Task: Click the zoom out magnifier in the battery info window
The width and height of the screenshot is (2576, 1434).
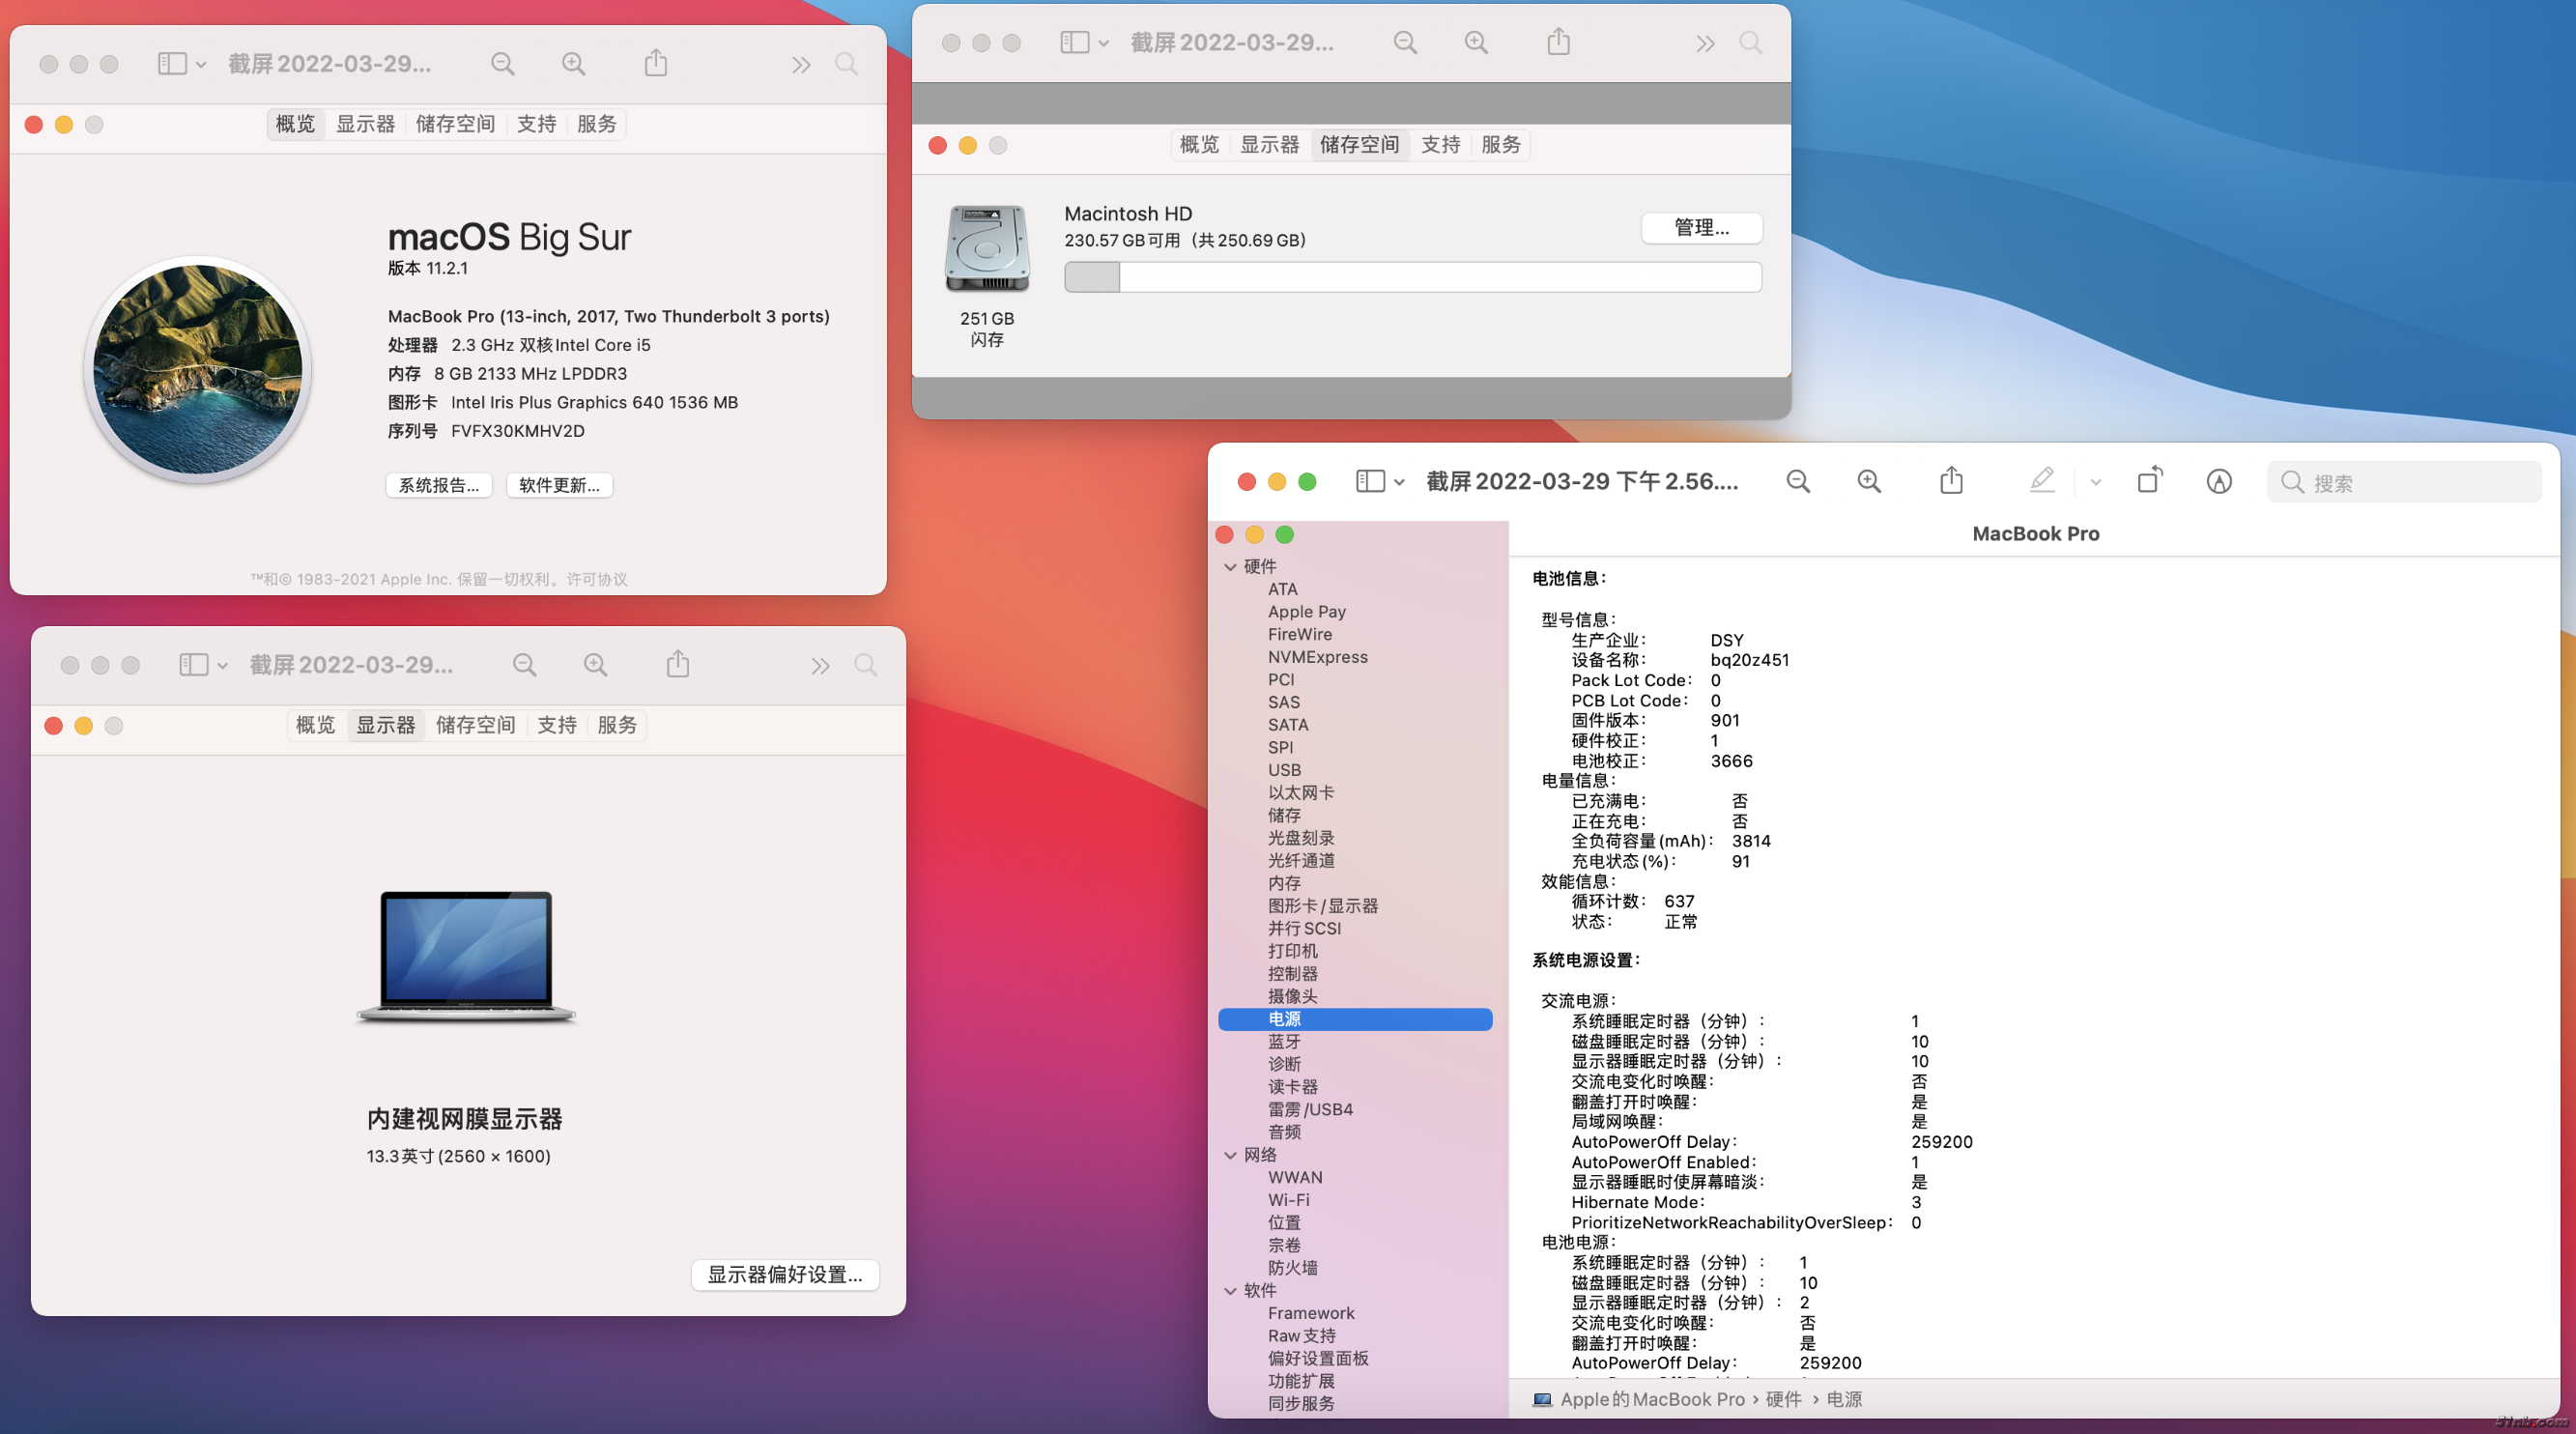Action: (1798, 480)
